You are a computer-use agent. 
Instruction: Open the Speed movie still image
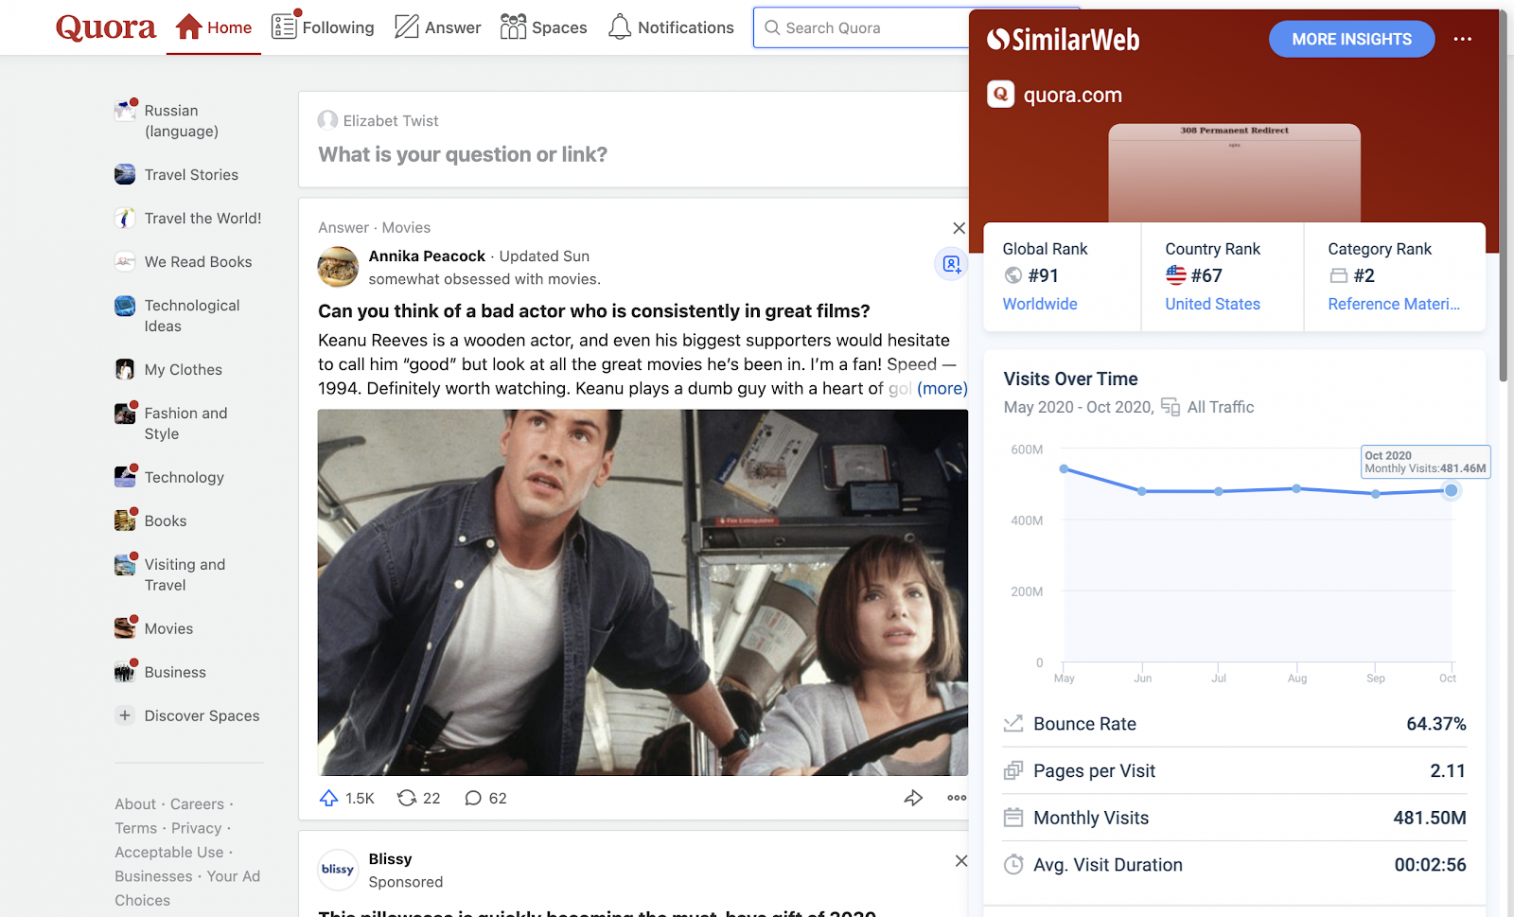pos(643,592)
